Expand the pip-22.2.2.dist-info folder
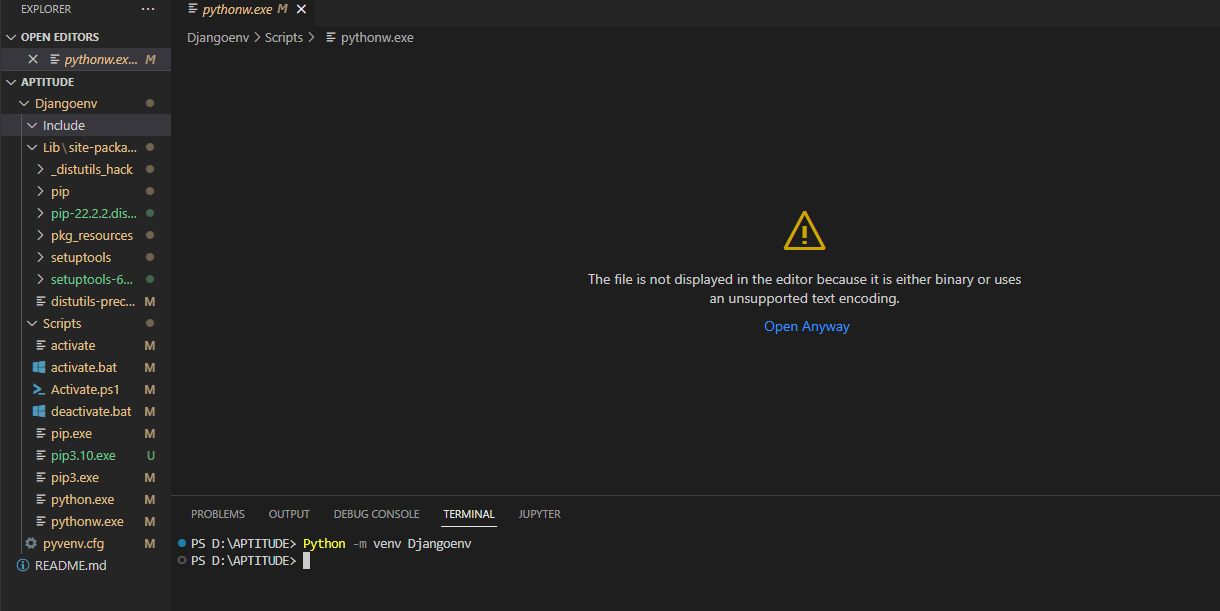The image size is (1220, 611). [x=40, y=213]
